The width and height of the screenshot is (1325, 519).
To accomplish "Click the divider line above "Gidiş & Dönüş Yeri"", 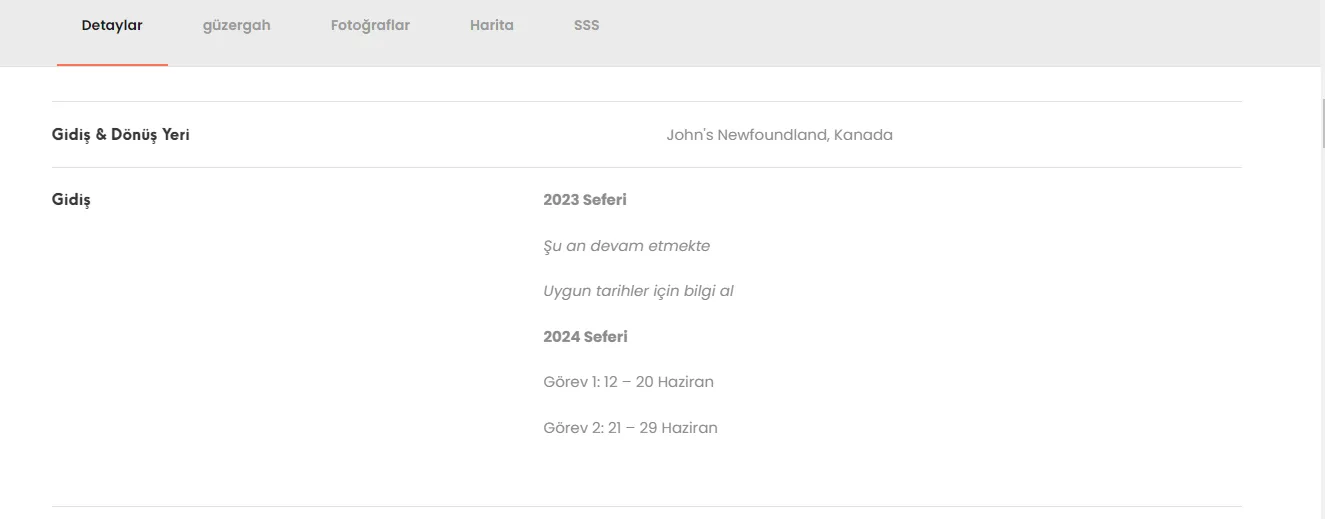I will click(646, 101).
